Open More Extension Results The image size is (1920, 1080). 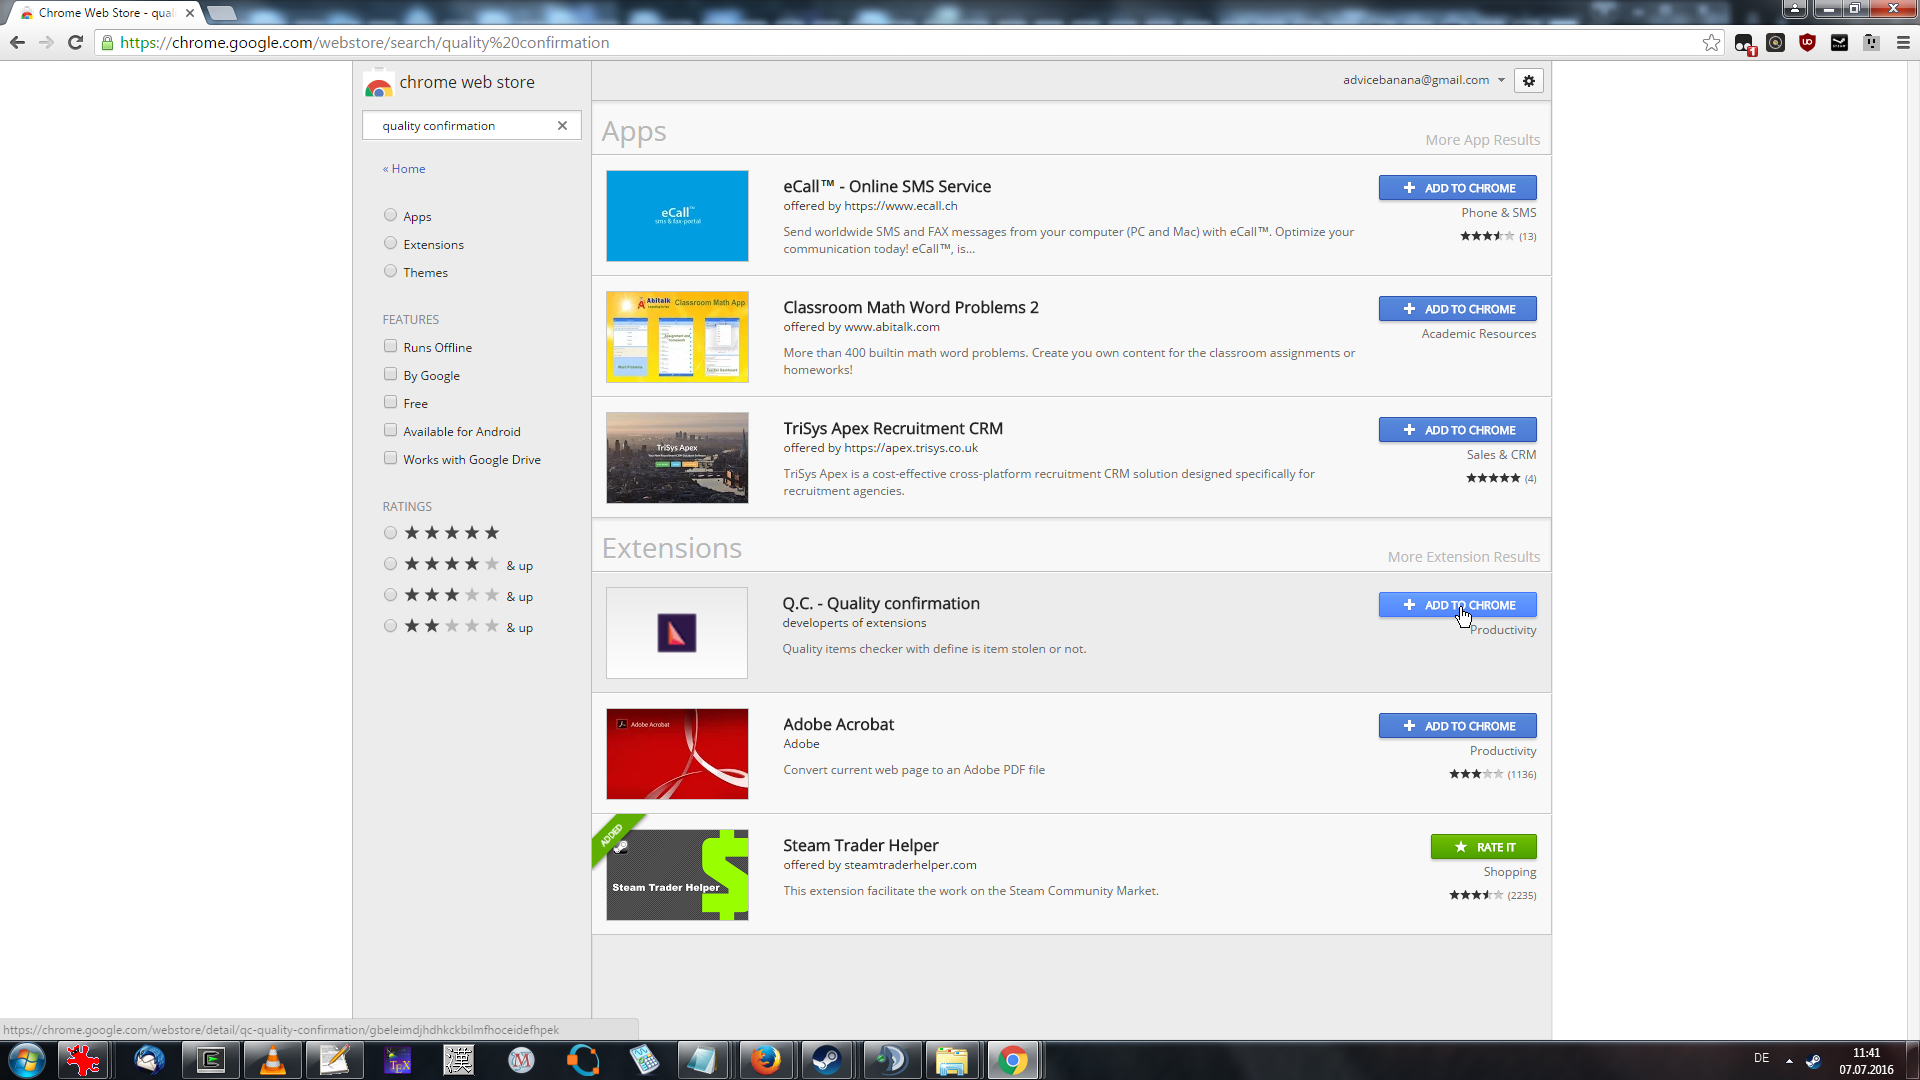(x=1463, y=557)
